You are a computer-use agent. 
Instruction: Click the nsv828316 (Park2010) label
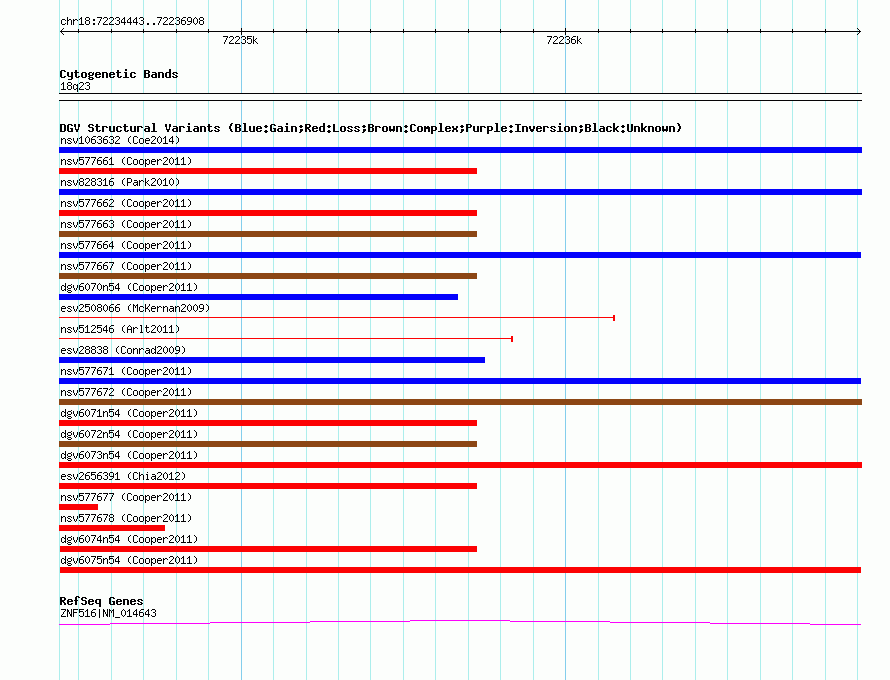pyautogui.click(x=120, y=182)
